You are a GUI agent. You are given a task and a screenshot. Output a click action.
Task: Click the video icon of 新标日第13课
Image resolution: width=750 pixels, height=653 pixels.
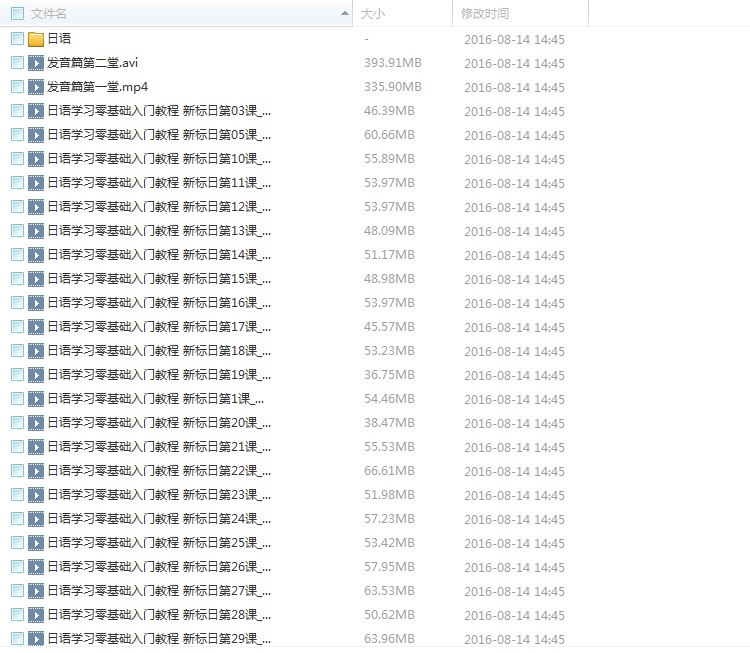pos(36,231)
